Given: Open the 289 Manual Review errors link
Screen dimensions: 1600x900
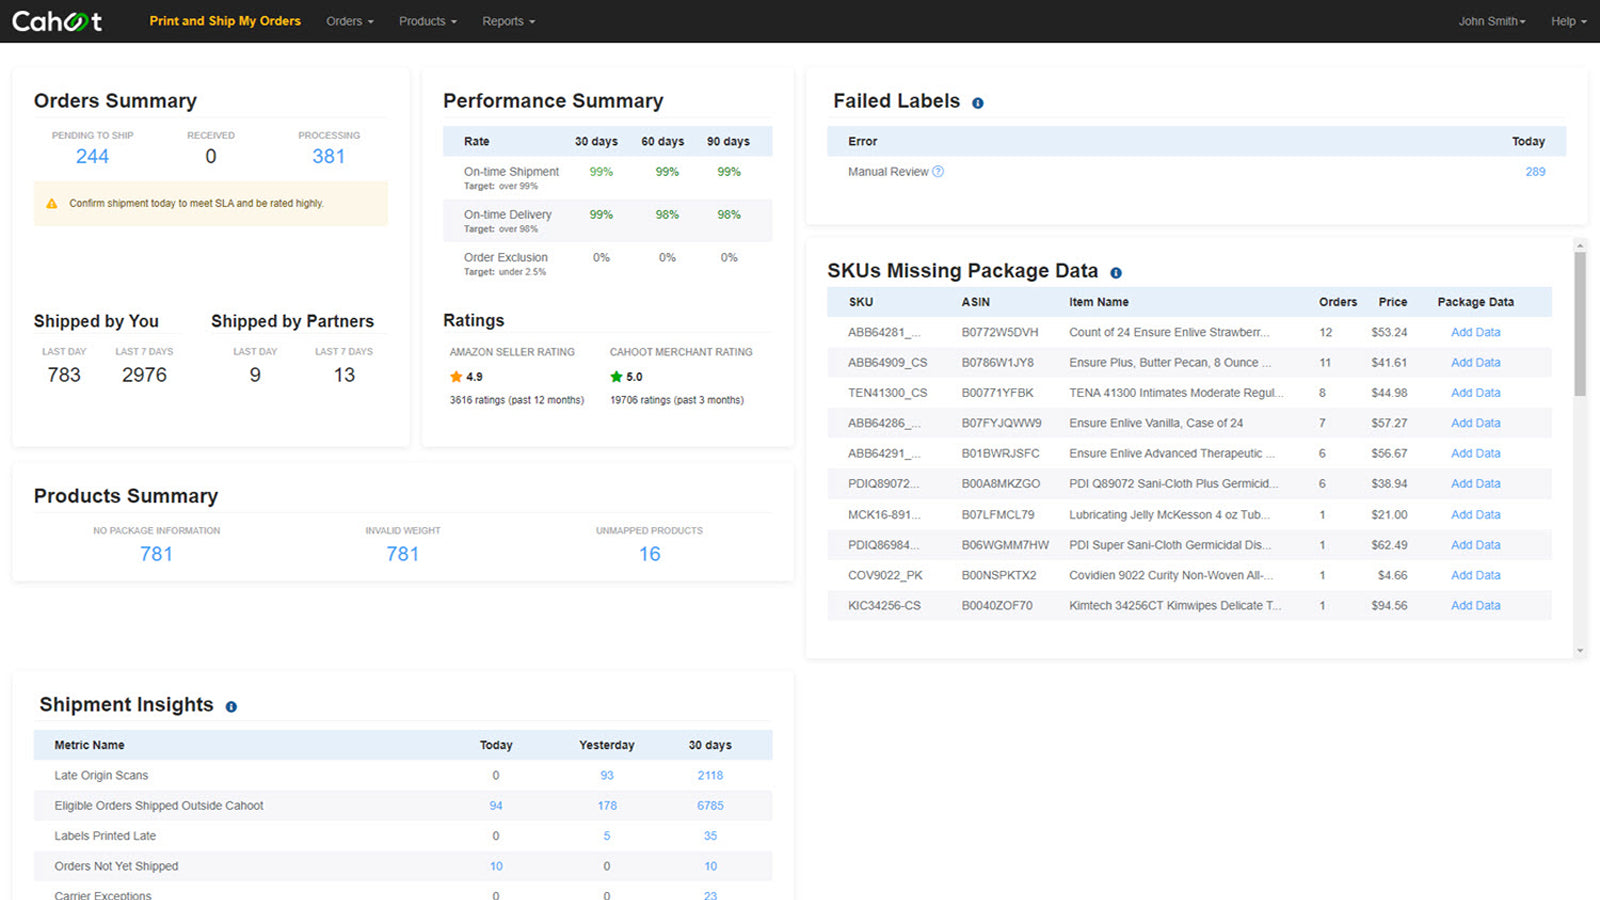Looking at the screenshot, I should click(x=1536, y=171).
